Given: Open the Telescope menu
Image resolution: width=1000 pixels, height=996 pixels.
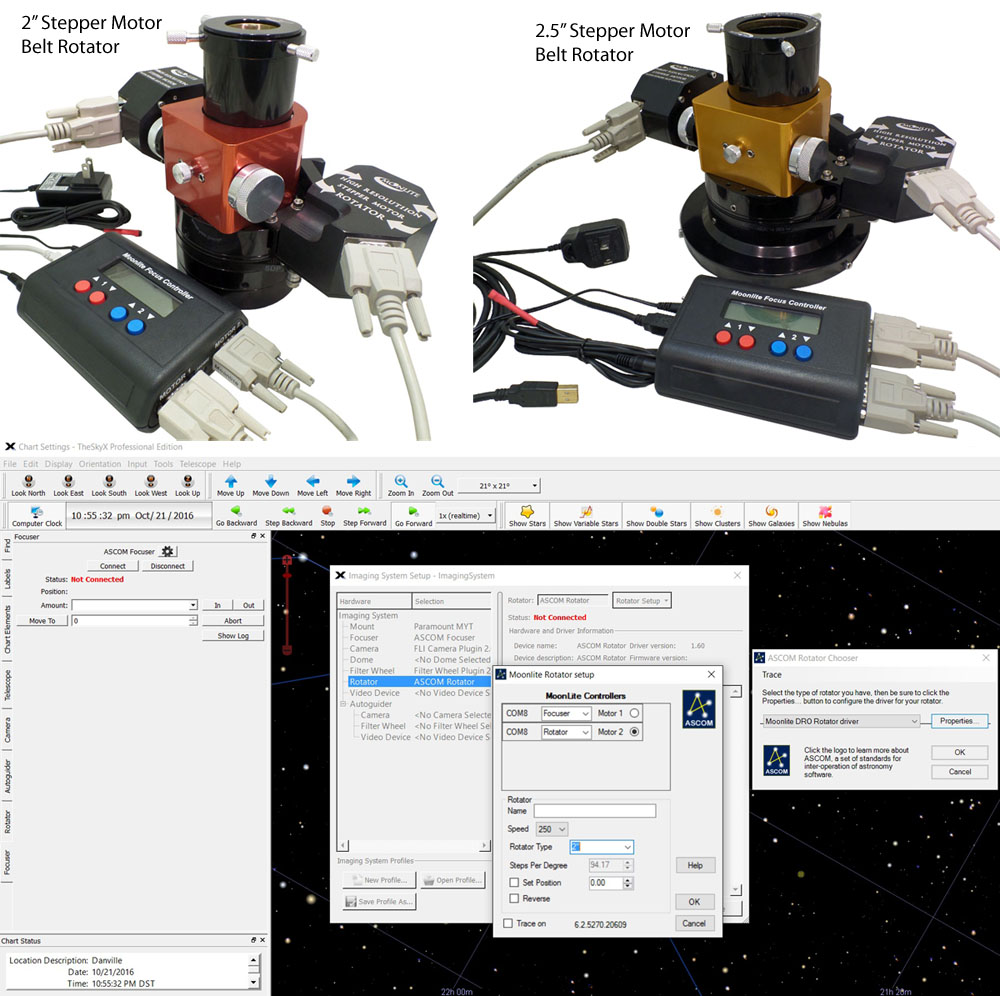Looking at the screenshot, I should (x=198, y=464).
